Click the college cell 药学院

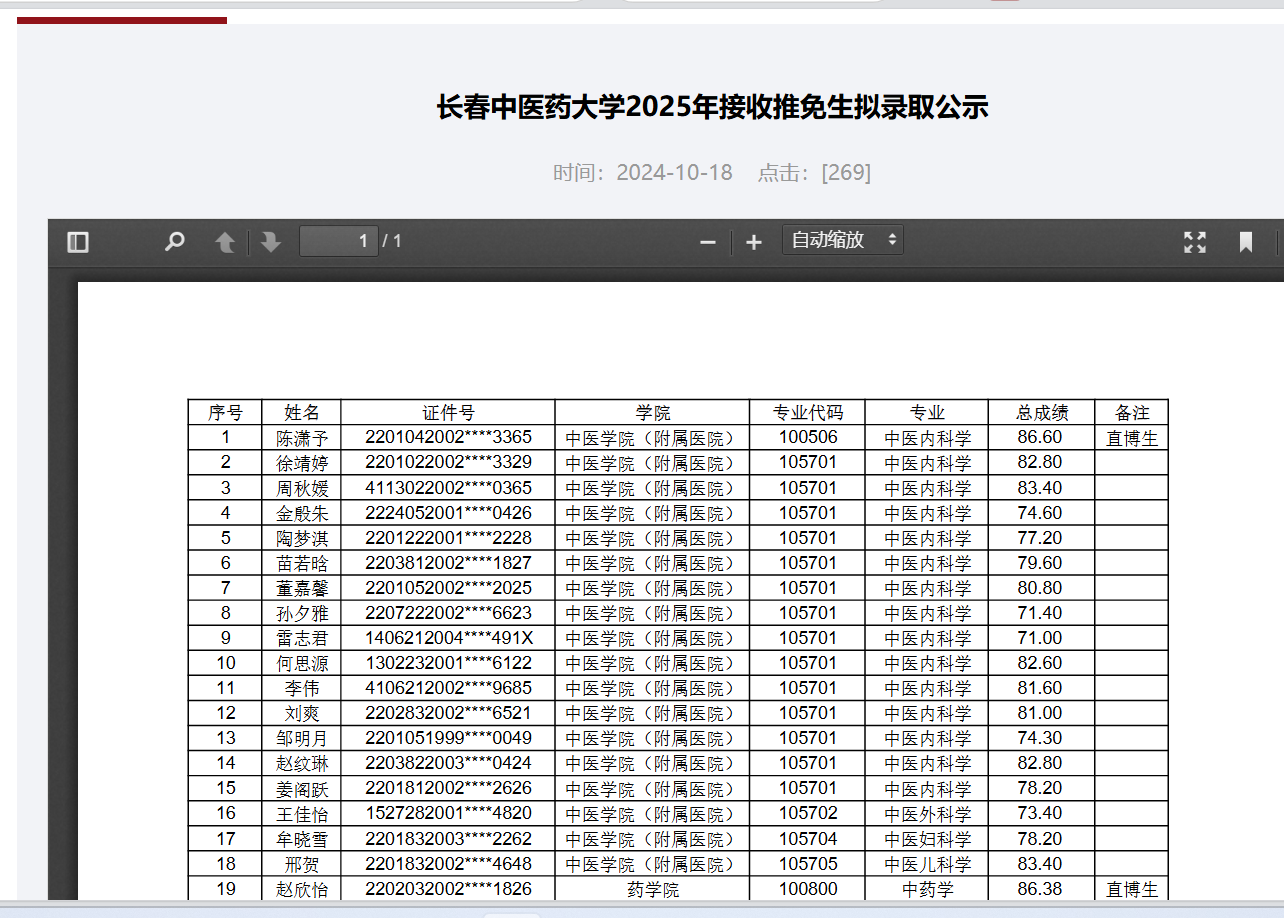[x=653, y=889]
